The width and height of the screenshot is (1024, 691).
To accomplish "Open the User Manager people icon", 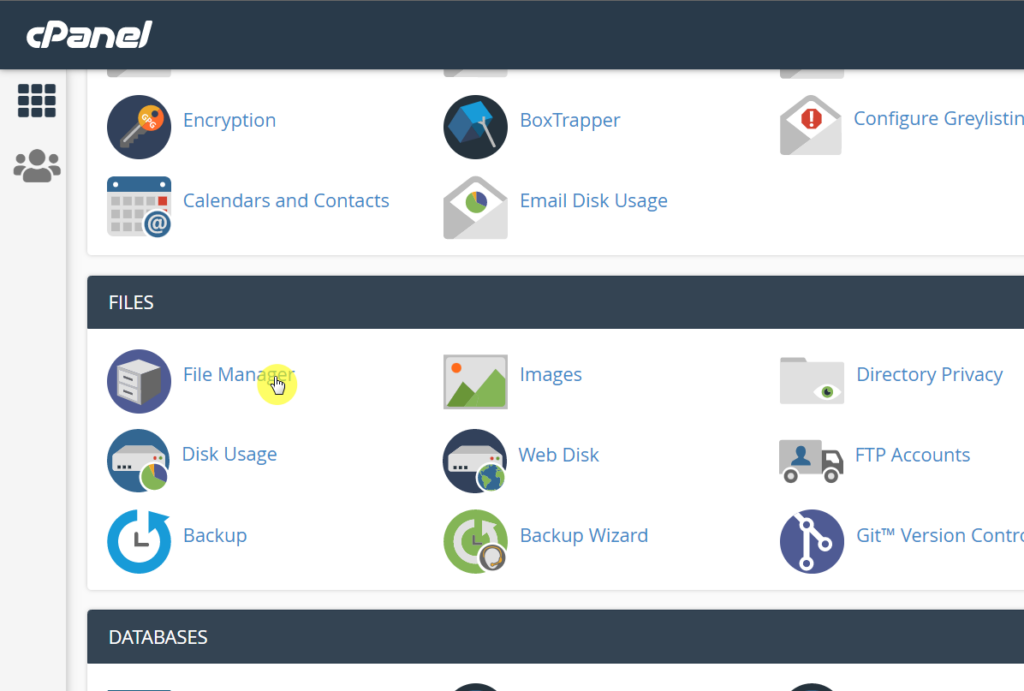I will pos(37,166).
